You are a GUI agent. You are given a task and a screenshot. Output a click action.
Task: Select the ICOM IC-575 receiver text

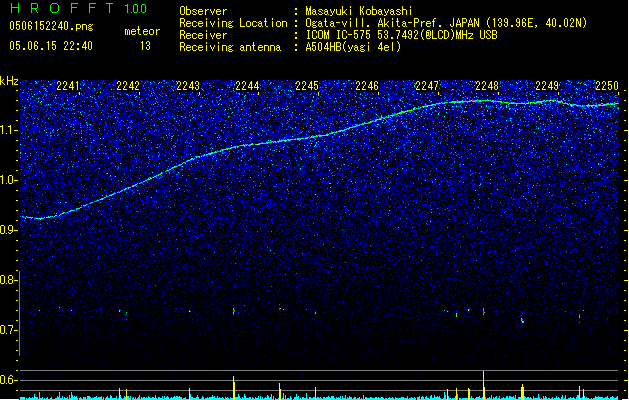[401, 35]
